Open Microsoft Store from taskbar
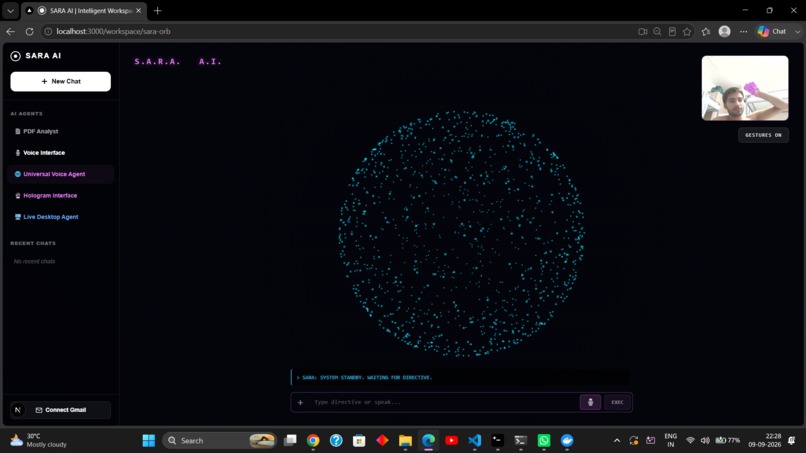Viewport: 806px width, 453px height. coord(359,441)
